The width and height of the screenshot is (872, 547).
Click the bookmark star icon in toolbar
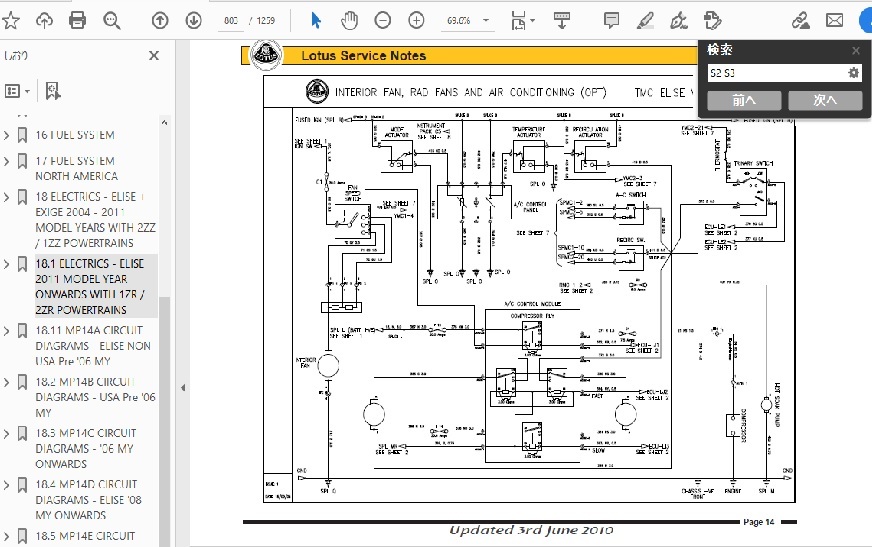[11, 21]
